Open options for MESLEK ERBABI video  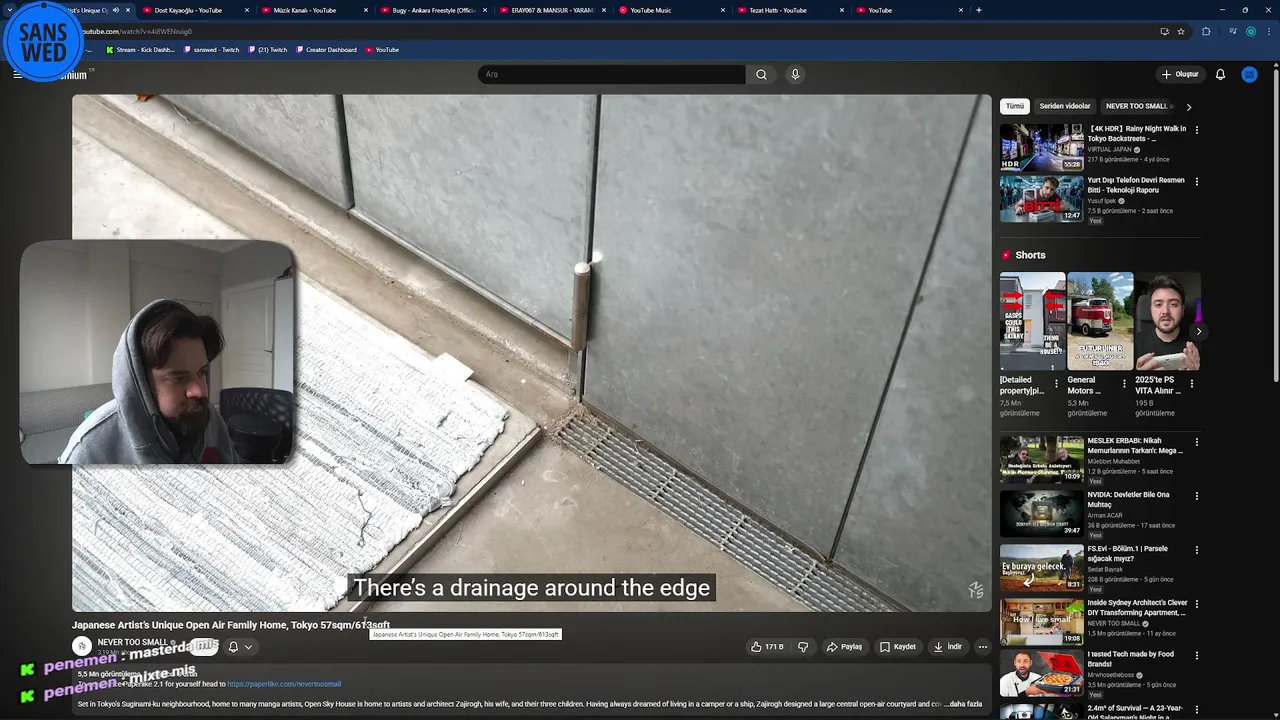point(1197,442)
